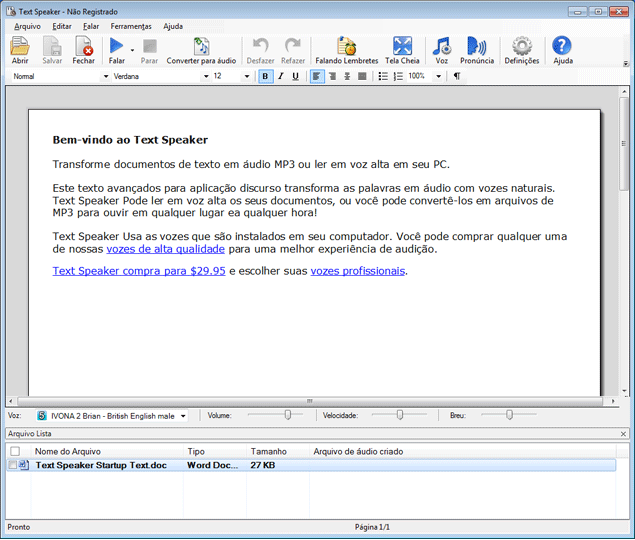The width and height of the screenshot is (635, 540).
Task: Switch to Tela Cheia full screen
Action: pyautogui.click(x=402, y=47)
